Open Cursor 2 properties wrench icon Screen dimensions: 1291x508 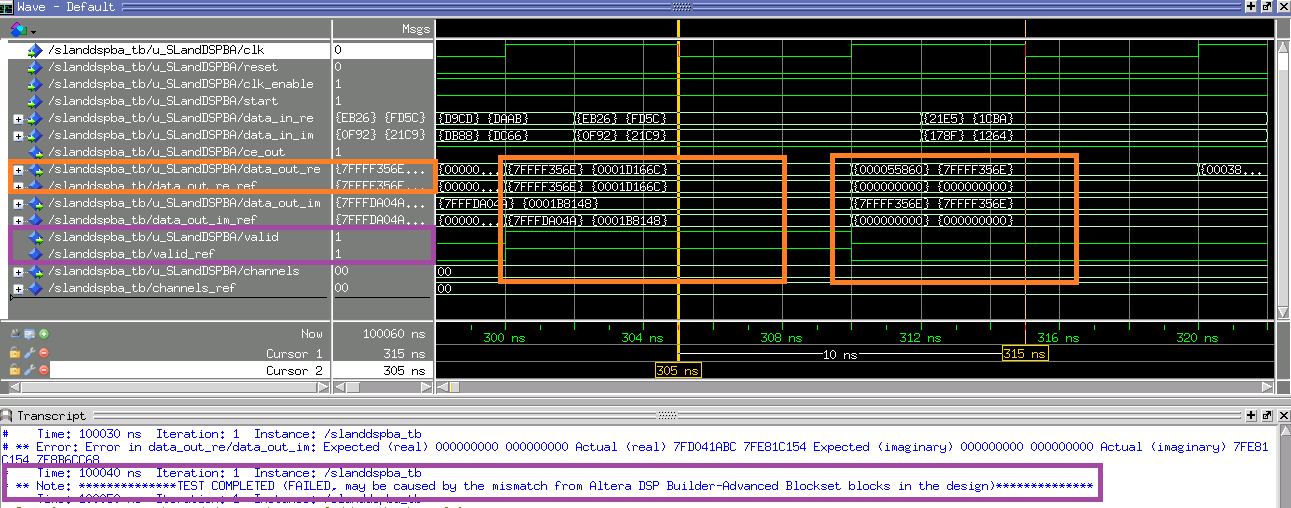click(29, 370)
